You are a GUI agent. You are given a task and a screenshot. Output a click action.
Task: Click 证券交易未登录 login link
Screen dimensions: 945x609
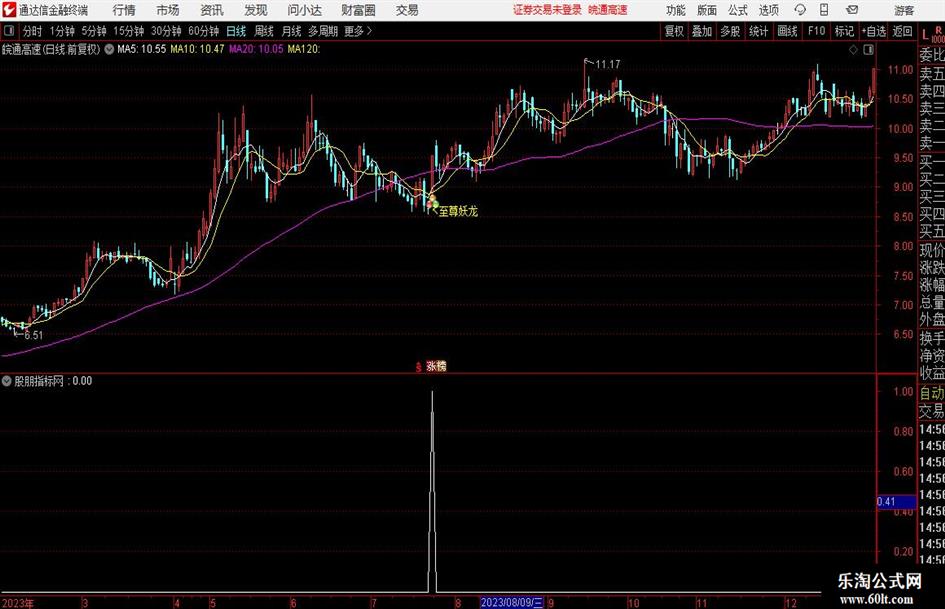[547, 10]
